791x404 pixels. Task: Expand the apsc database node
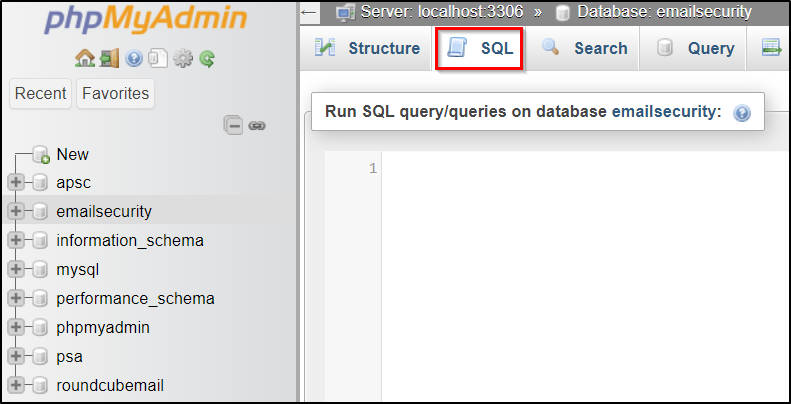pyautogui.click(x=16, y=182)
